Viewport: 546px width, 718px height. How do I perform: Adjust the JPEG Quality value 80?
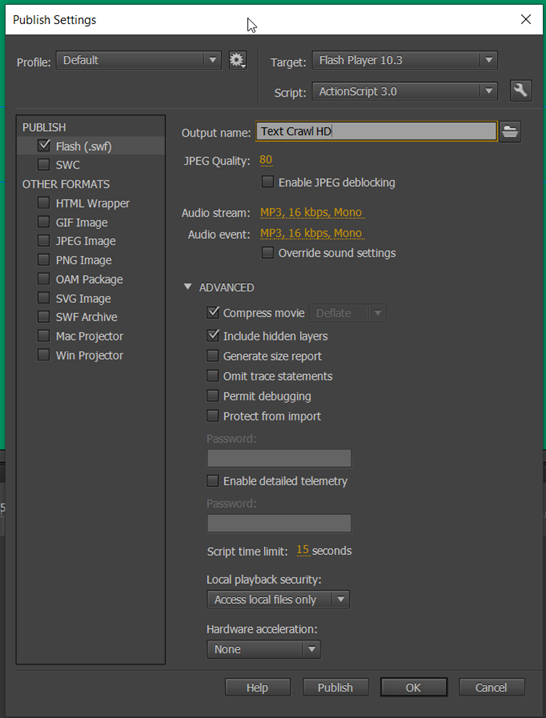click(x=266, y=160)
